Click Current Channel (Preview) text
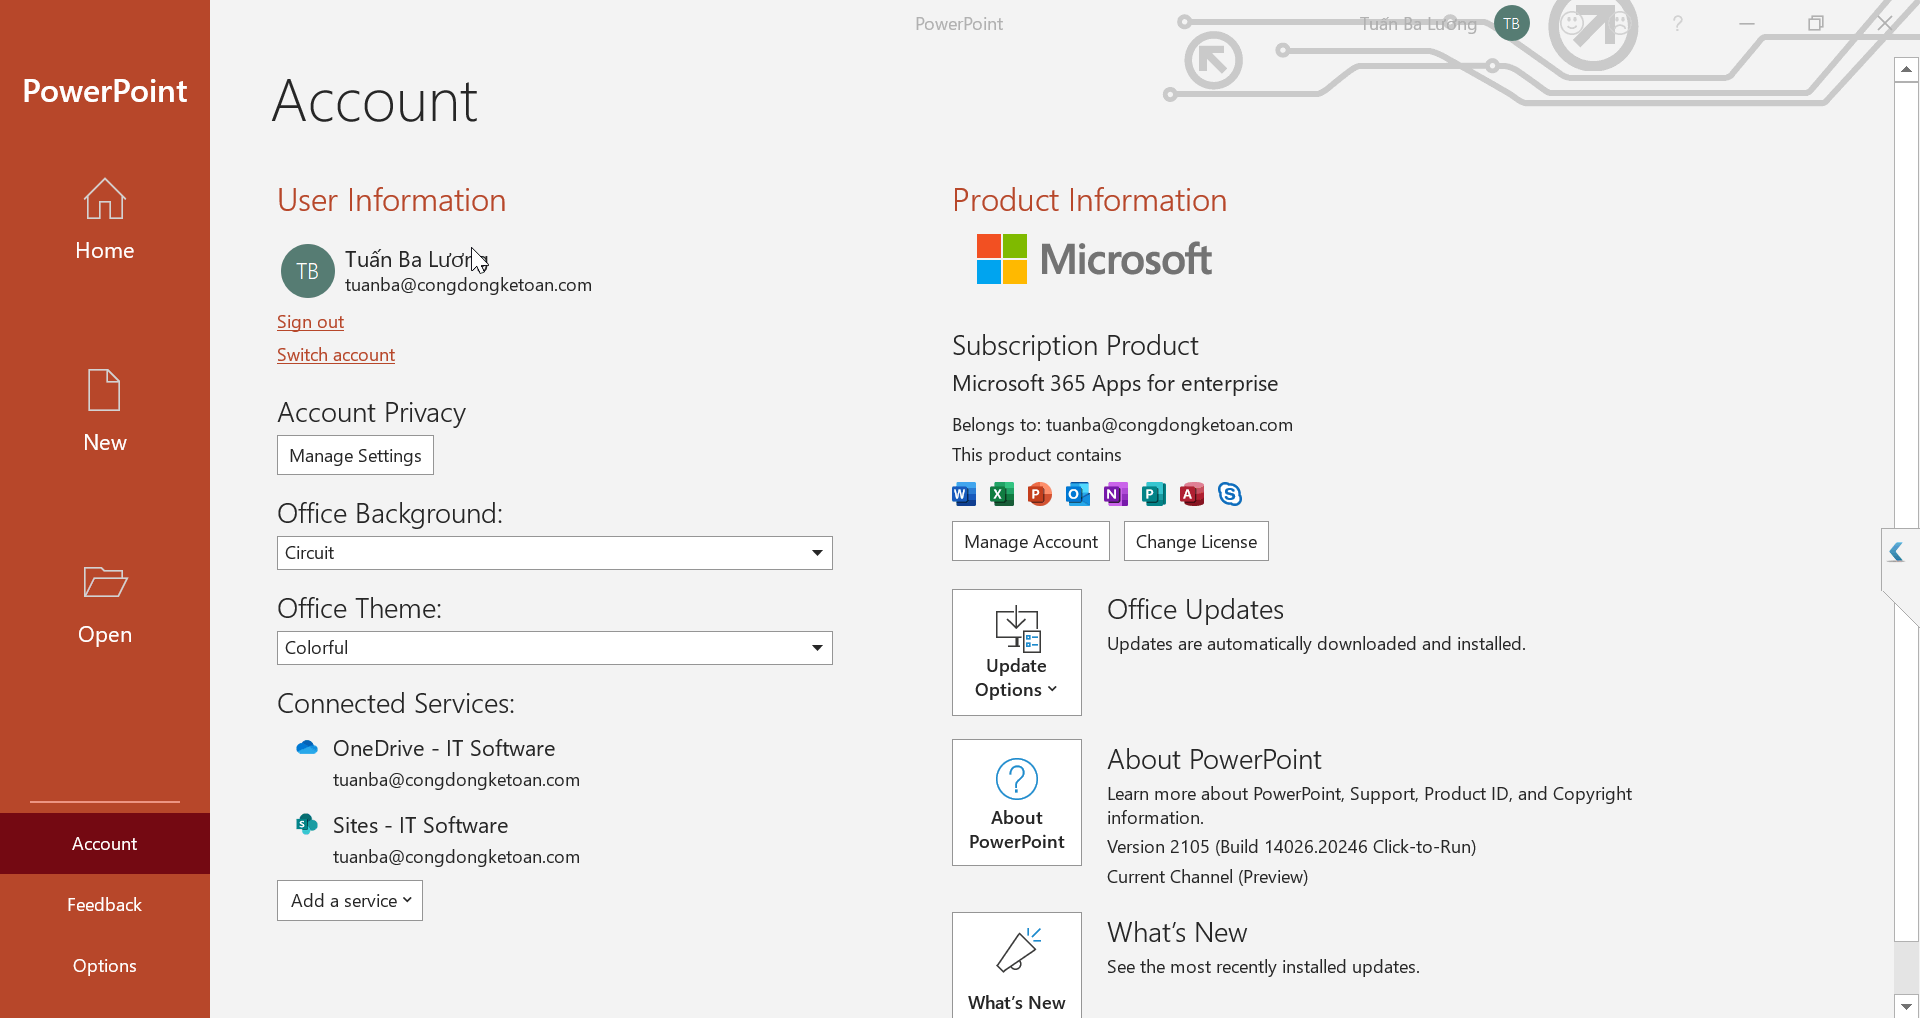This screenshot has width=1920, height=1018. pyautogui.click(x=1207, y=877)
